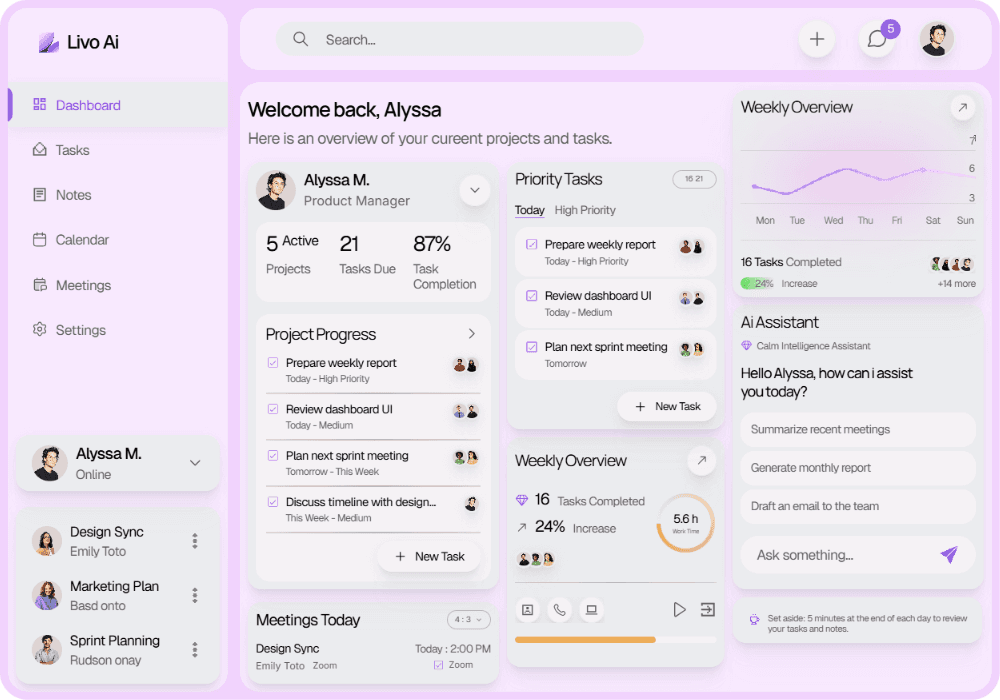Click the send paper plane icon
1000x700 pixels.
click(x=949, y=554)
